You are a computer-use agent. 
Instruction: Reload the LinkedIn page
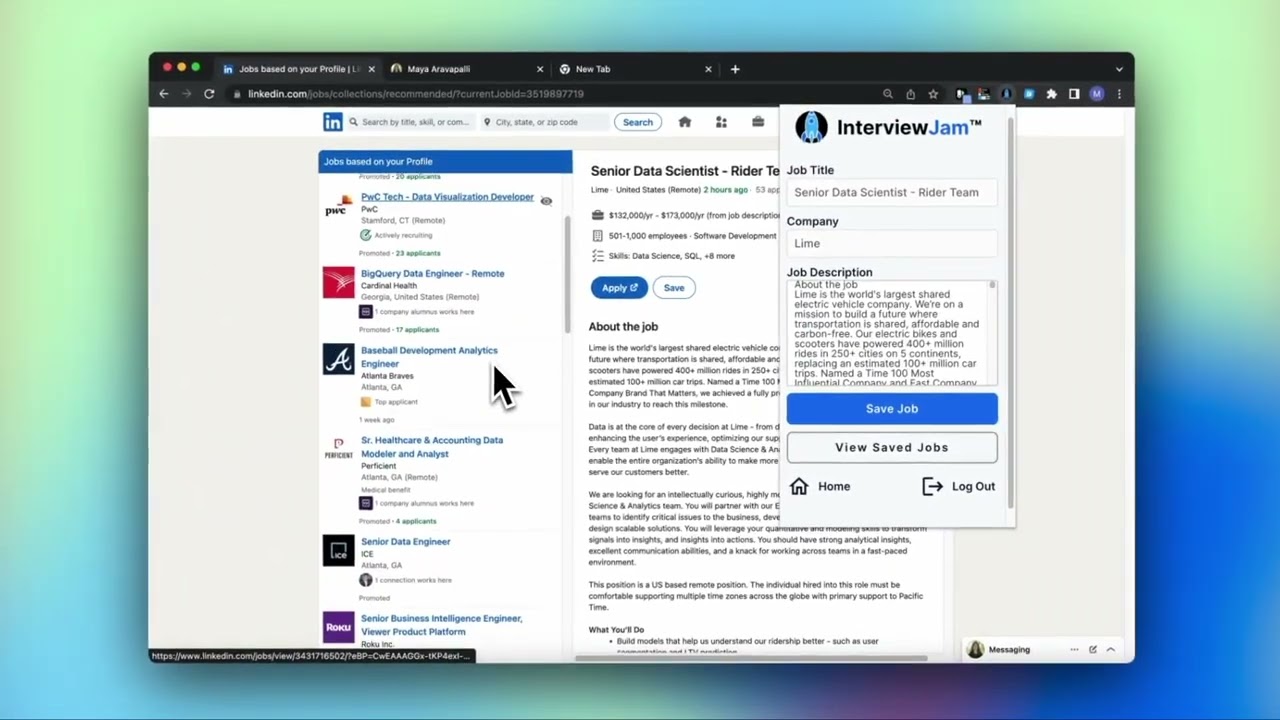click(x=209, y=94)
